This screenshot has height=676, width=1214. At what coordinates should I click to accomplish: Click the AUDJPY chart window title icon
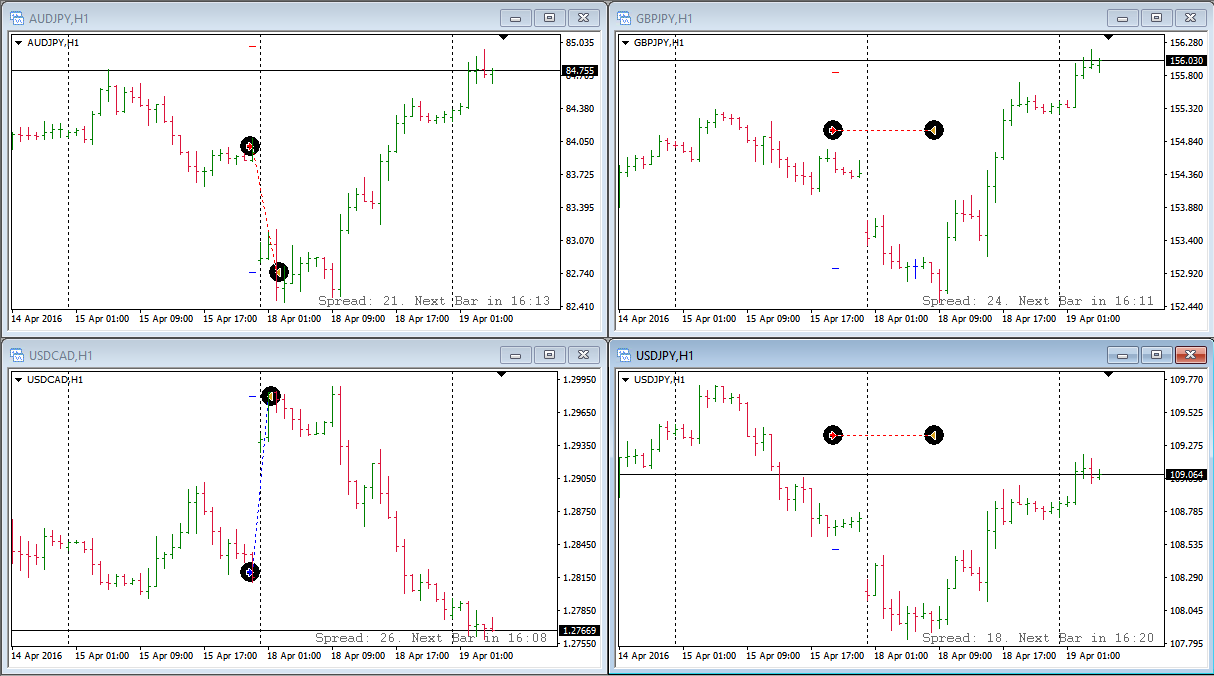point(17,18)
